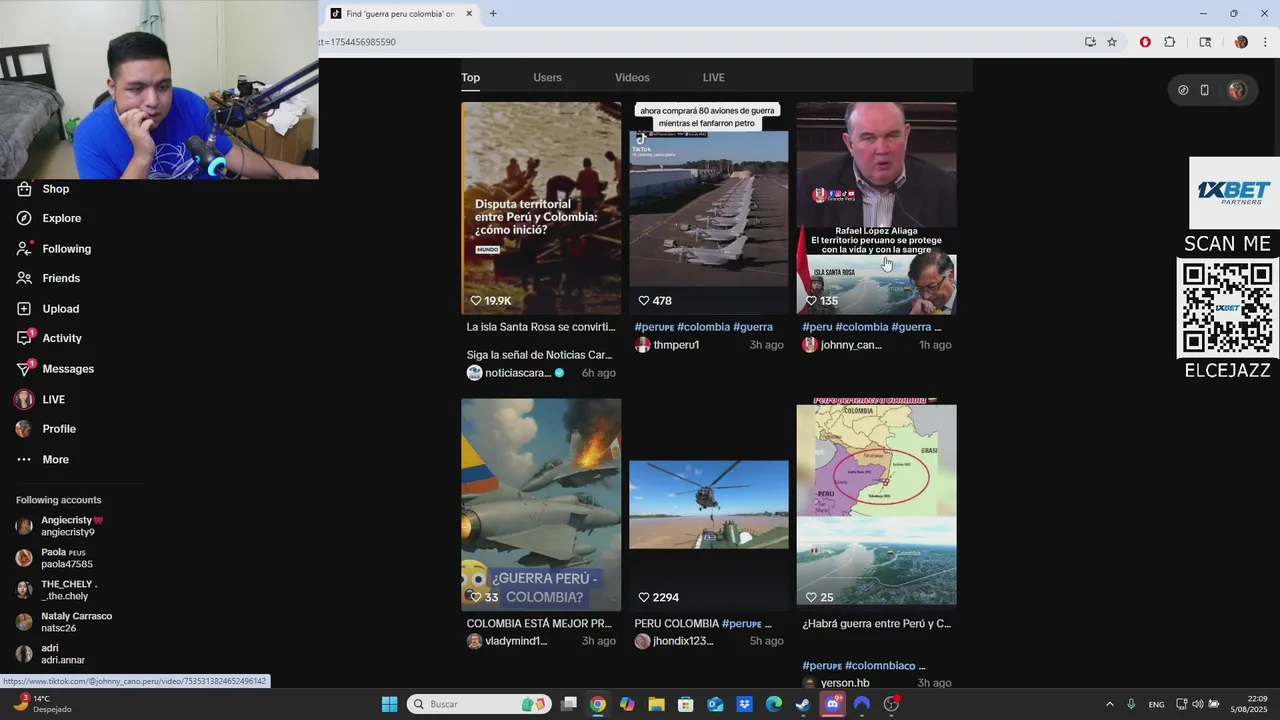Open the TikTok profile avatar menu
Viewport: 1280px width, 720px height.
point(1237,90)
